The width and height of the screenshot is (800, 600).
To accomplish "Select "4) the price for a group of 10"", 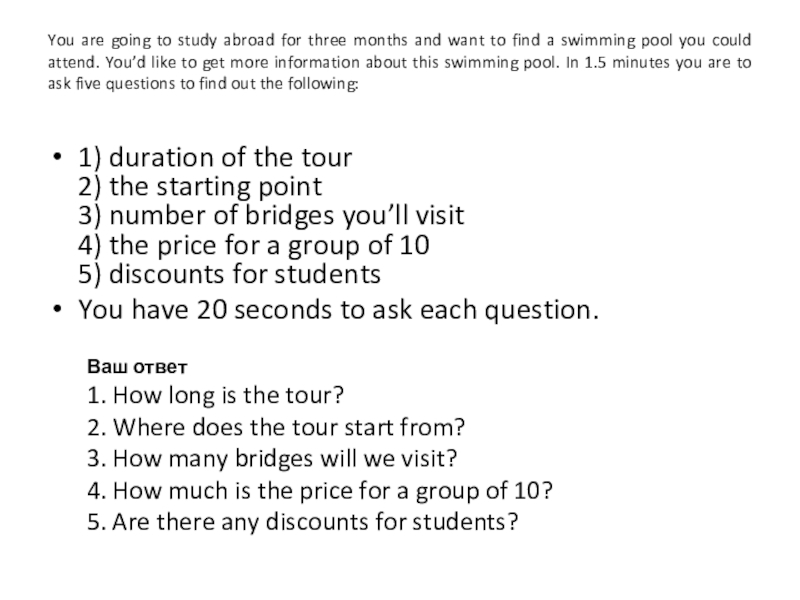I will coord(255,245).
